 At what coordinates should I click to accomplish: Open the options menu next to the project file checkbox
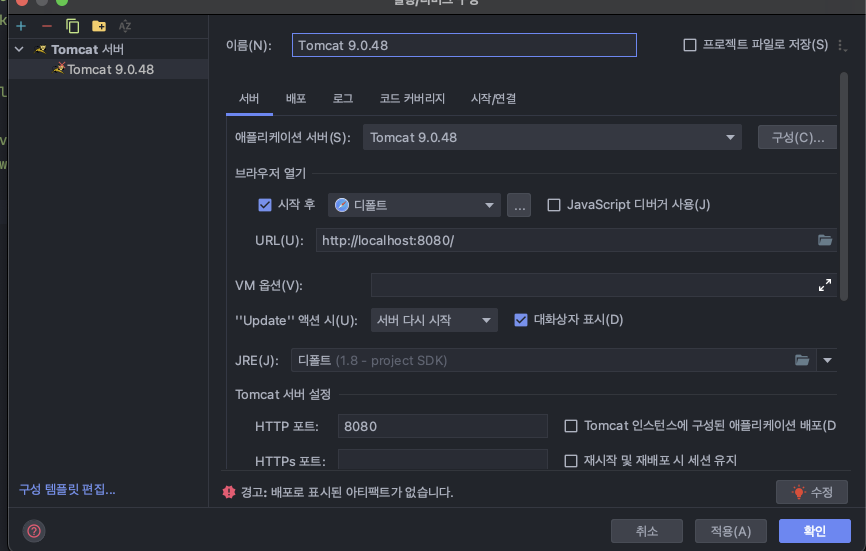842,45
